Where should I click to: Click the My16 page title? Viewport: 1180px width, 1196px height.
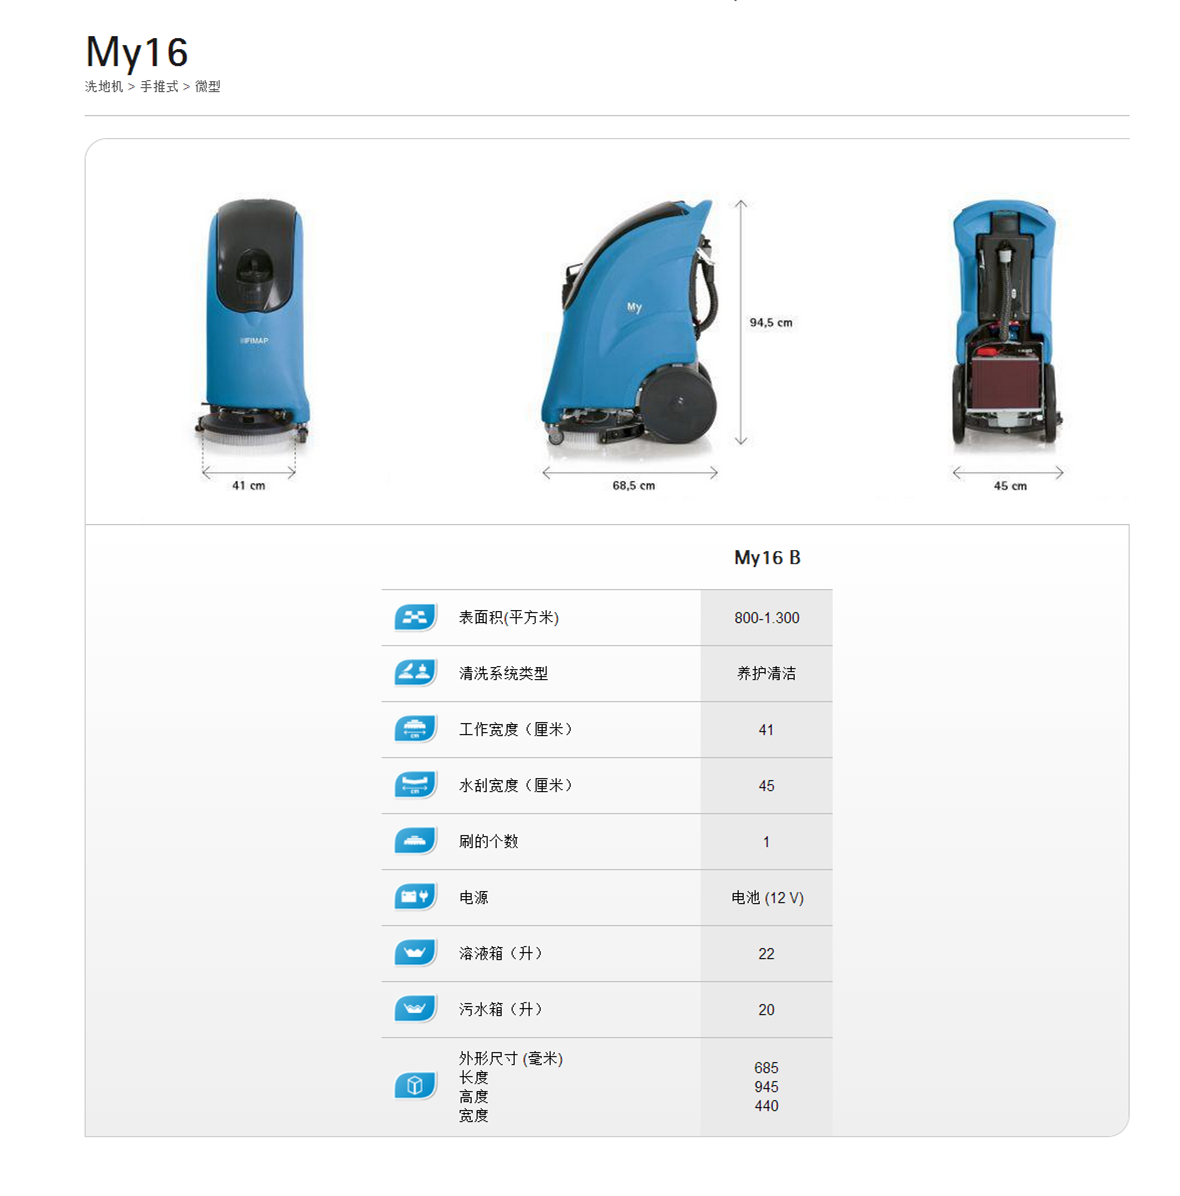(137, 53)
